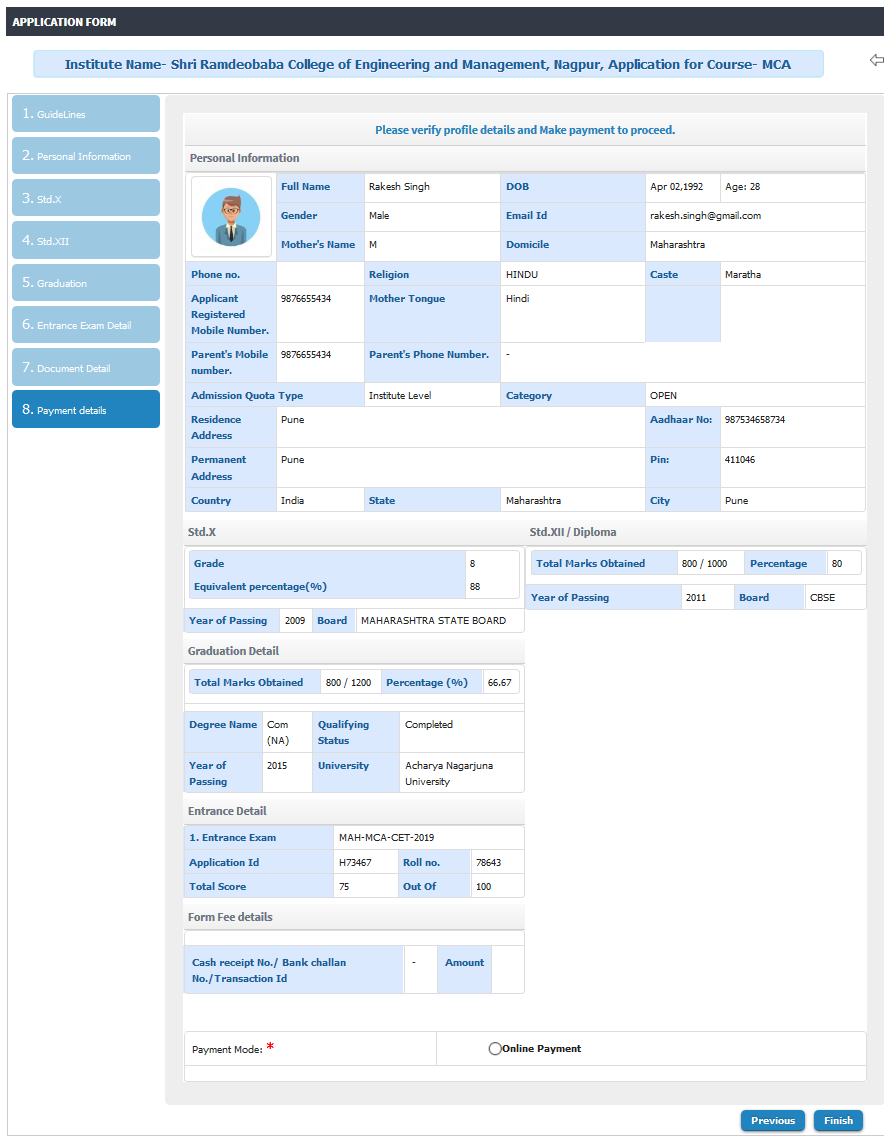The image size is (892, 1142).
Task: Click the graduation percentage 66.67
Action: [x=500, y=682]
